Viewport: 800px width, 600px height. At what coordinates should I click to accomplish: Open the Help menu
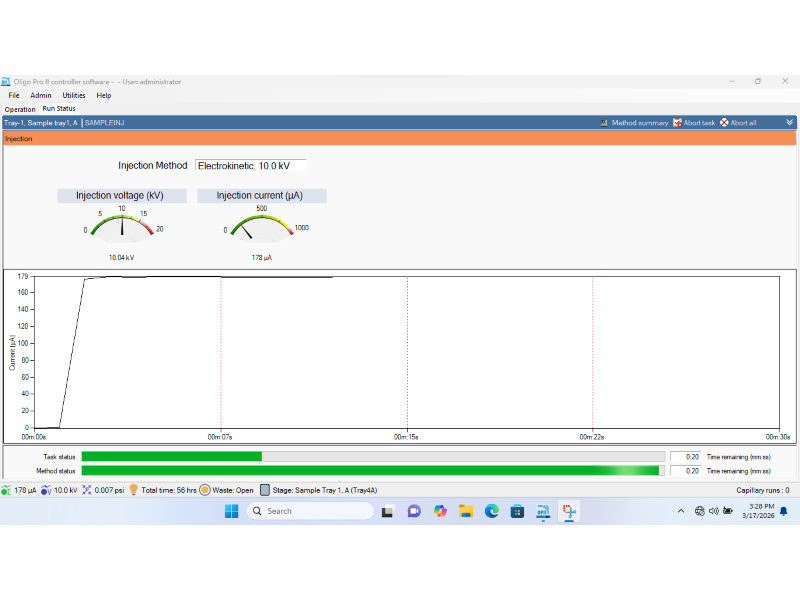pos(104,95)
